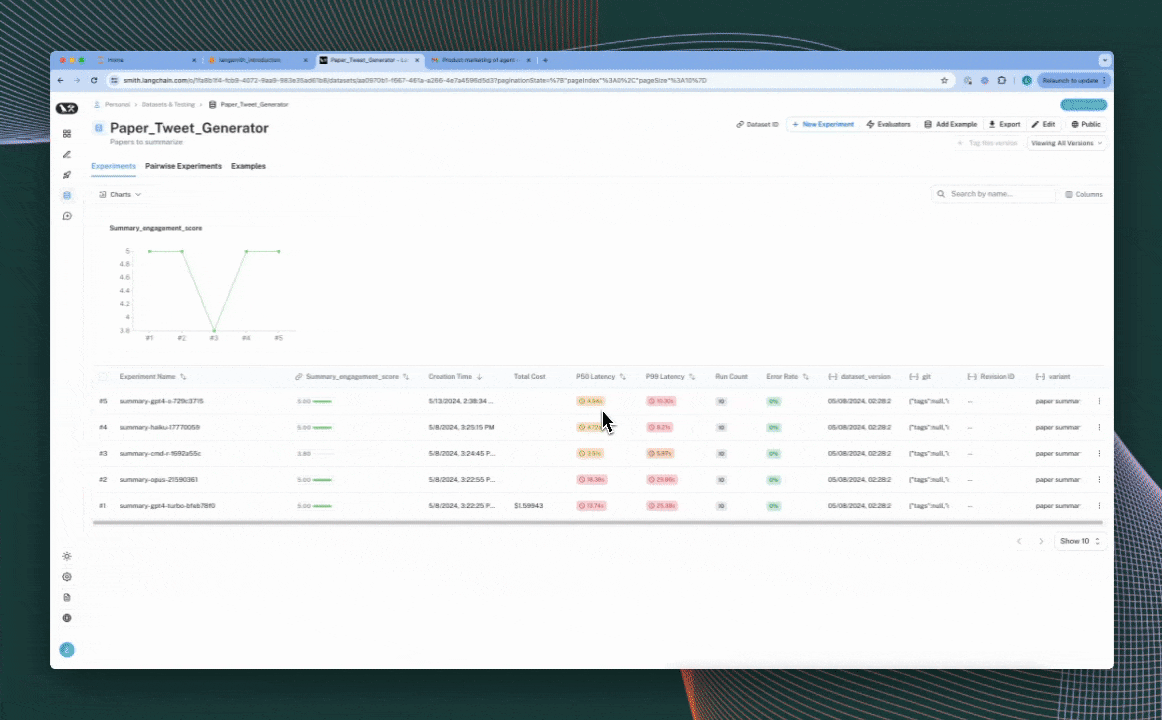Sort by P99 Latency column arrows
The width and height of the screenshot is (1162, 720).
692,377
